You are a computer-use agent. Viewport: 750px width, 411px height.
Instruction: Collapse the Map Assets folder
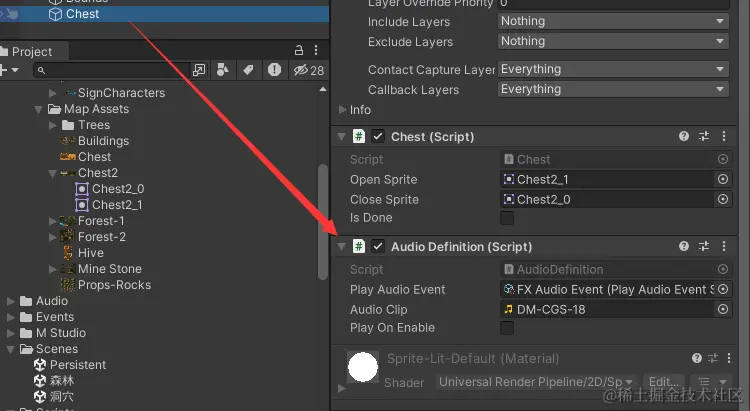click(x=39, y=109)
